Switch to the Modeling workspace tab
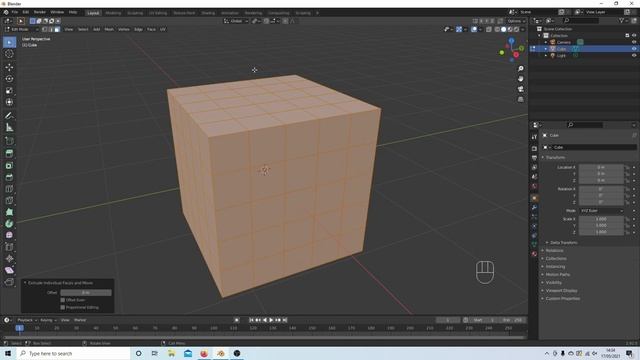Screen dimensions: 640x360 tap(113, 13)
